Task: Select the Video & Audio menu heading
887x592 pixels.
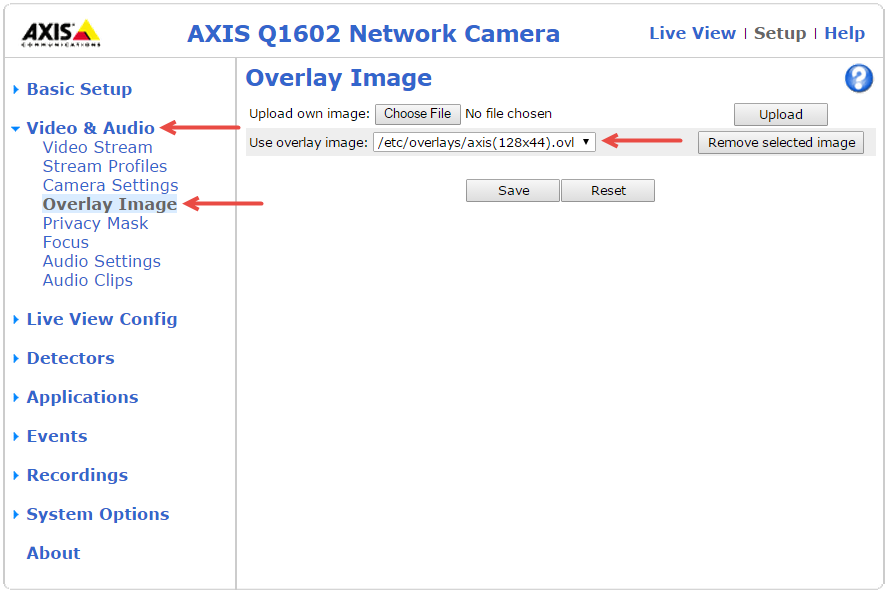Action: (x=91, y=128)
